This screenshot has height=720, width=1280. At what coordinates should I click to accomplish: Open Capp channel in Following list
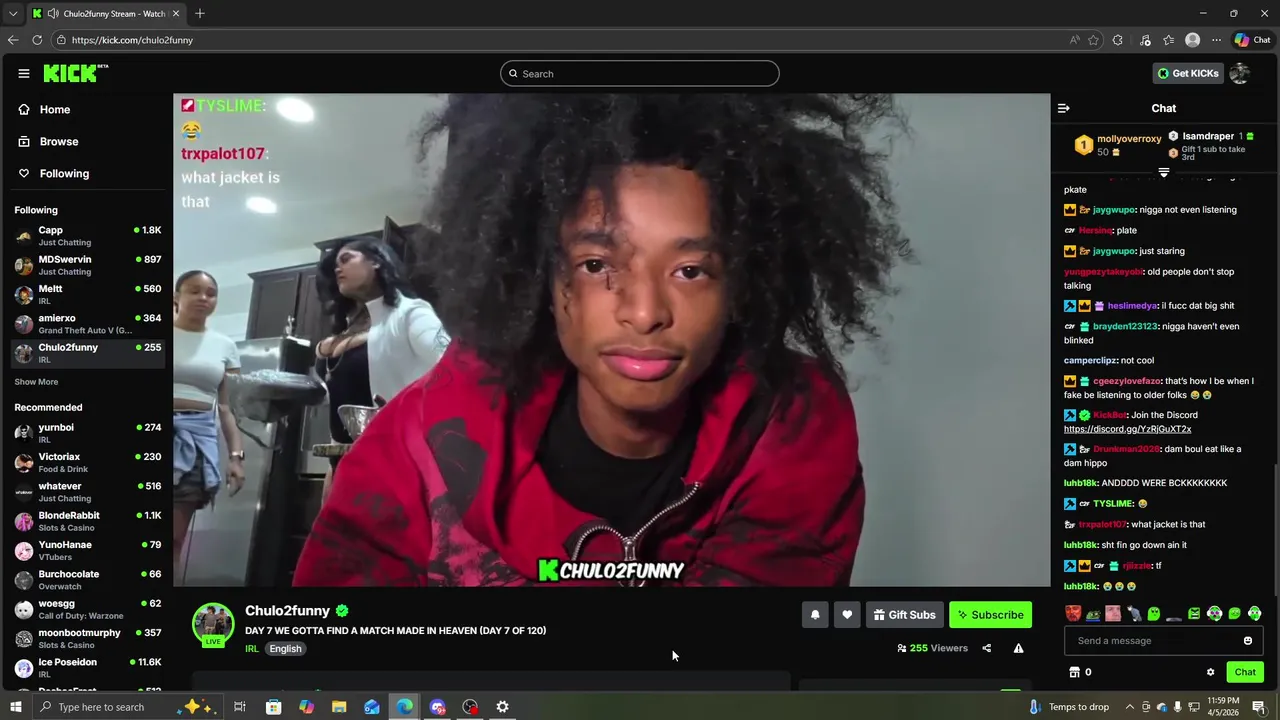88,236
